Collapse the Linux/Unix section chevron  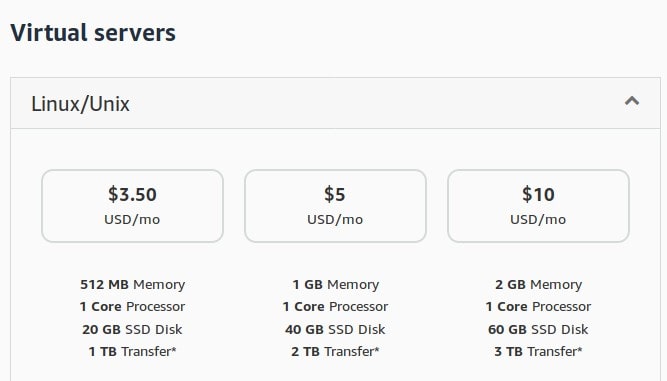tap(632, 101)
